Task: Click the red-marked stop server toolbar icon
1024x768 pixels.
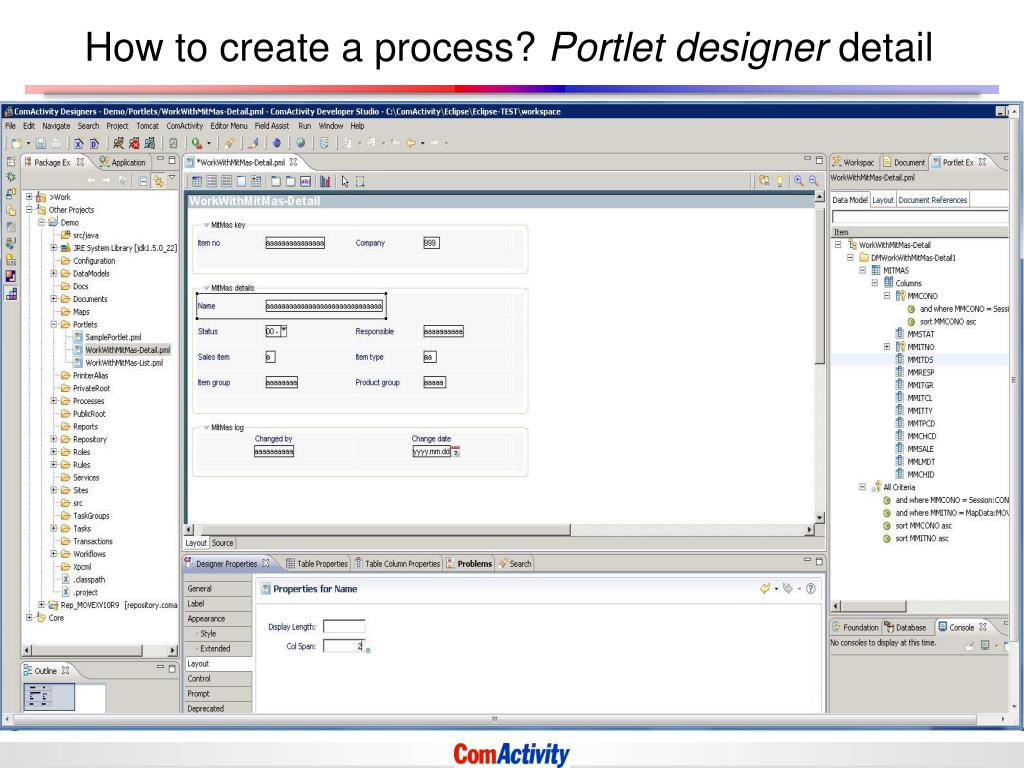Action: (134, 143)
